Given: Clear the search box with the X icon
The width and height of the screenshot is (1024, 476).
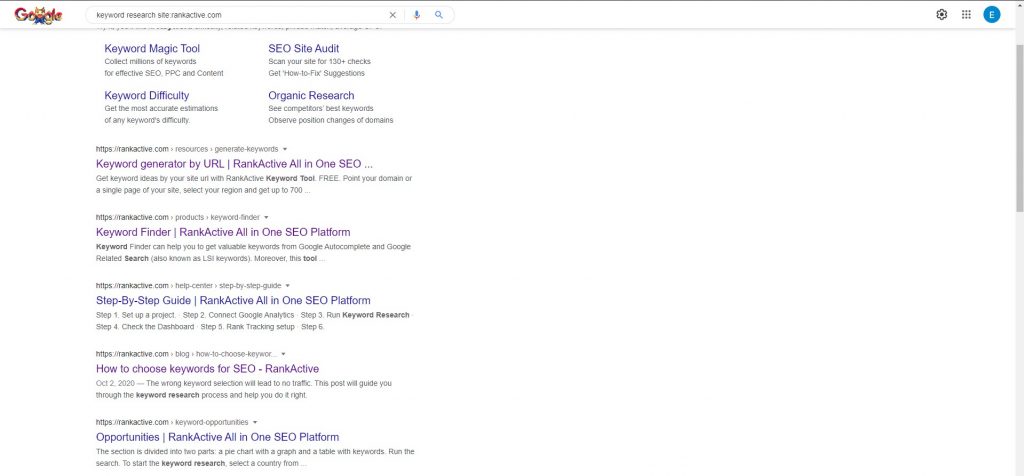Looking at the screenshot, I should [x=392, y=15].
